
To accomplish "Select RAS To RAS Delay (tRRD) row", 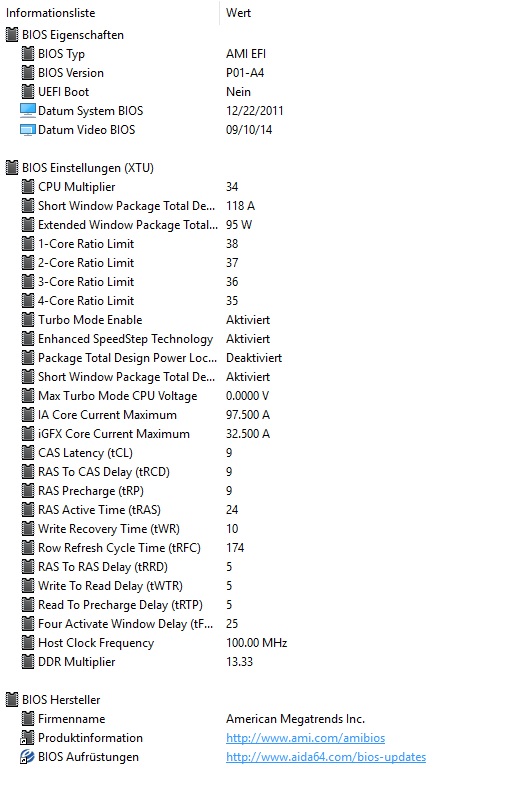I will [103, 566].
